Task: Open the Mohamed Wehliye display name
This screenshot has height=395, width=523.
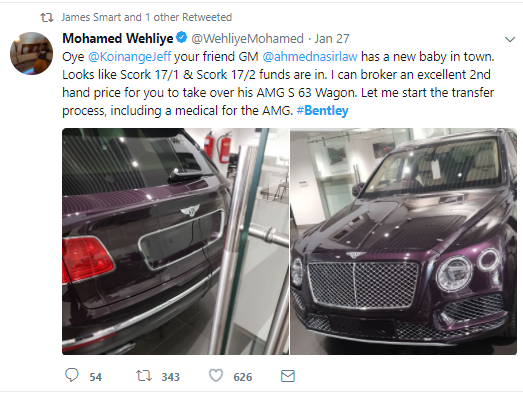Action: click(118, 38)
